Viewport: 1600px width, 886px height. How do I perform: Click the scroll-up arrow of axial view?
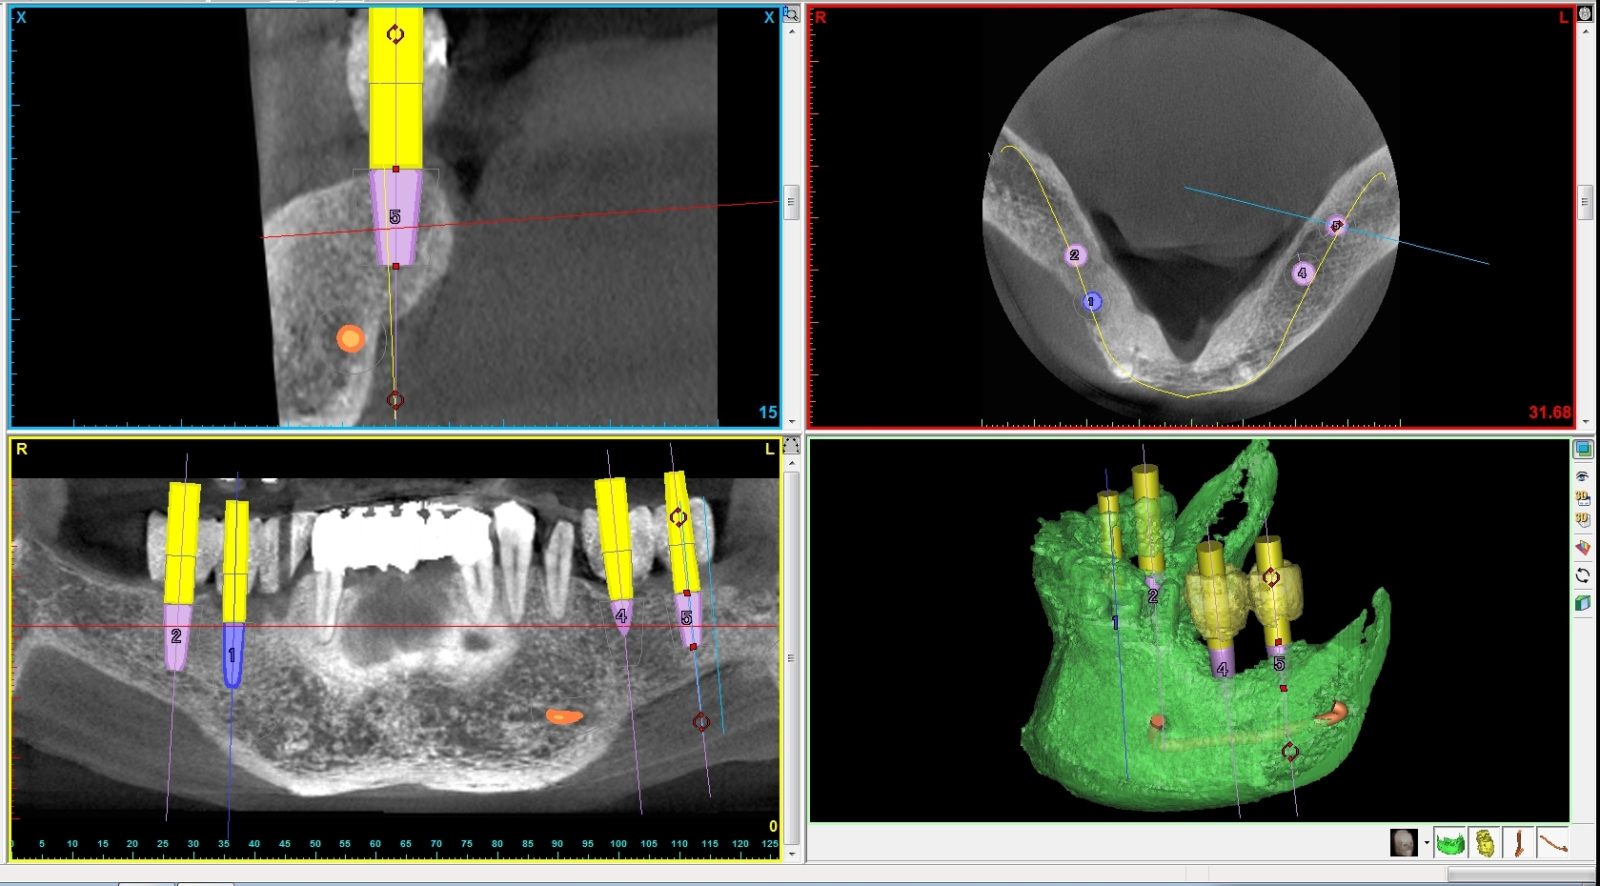point(1585,32)
